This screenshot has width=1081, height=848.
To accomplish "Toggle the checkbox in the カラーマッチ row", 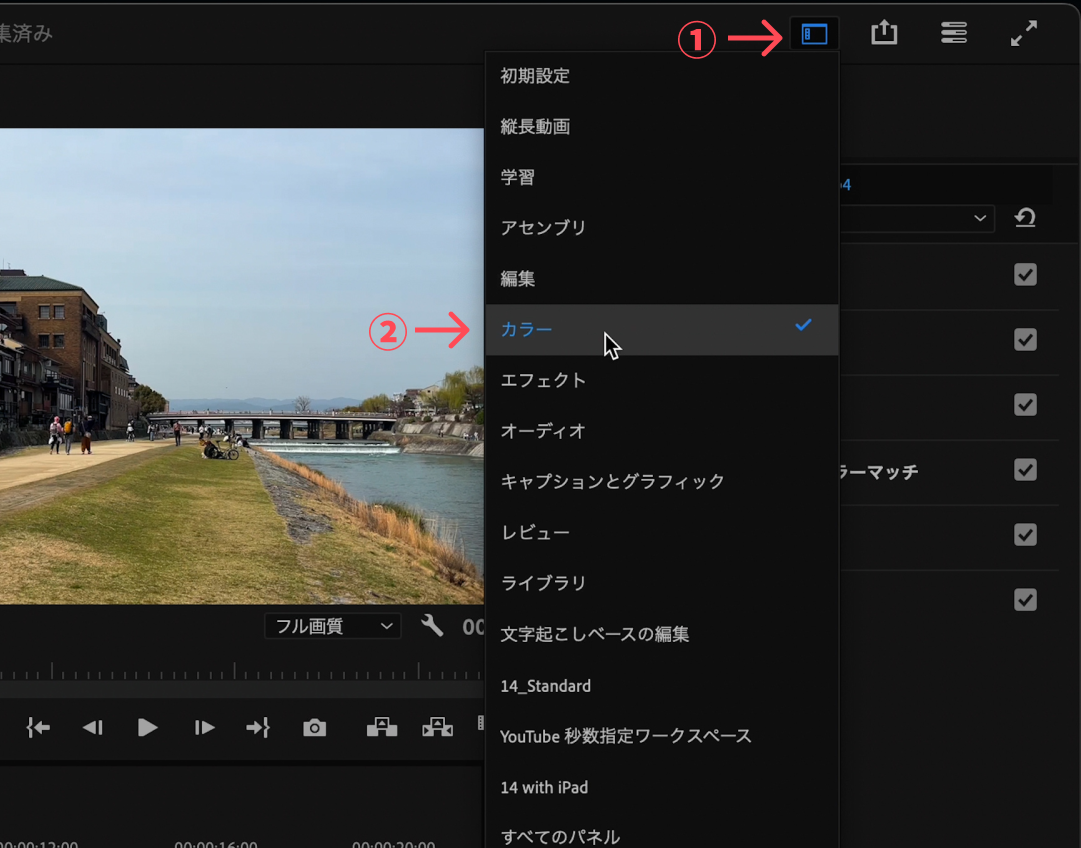I will [1025, 470].
